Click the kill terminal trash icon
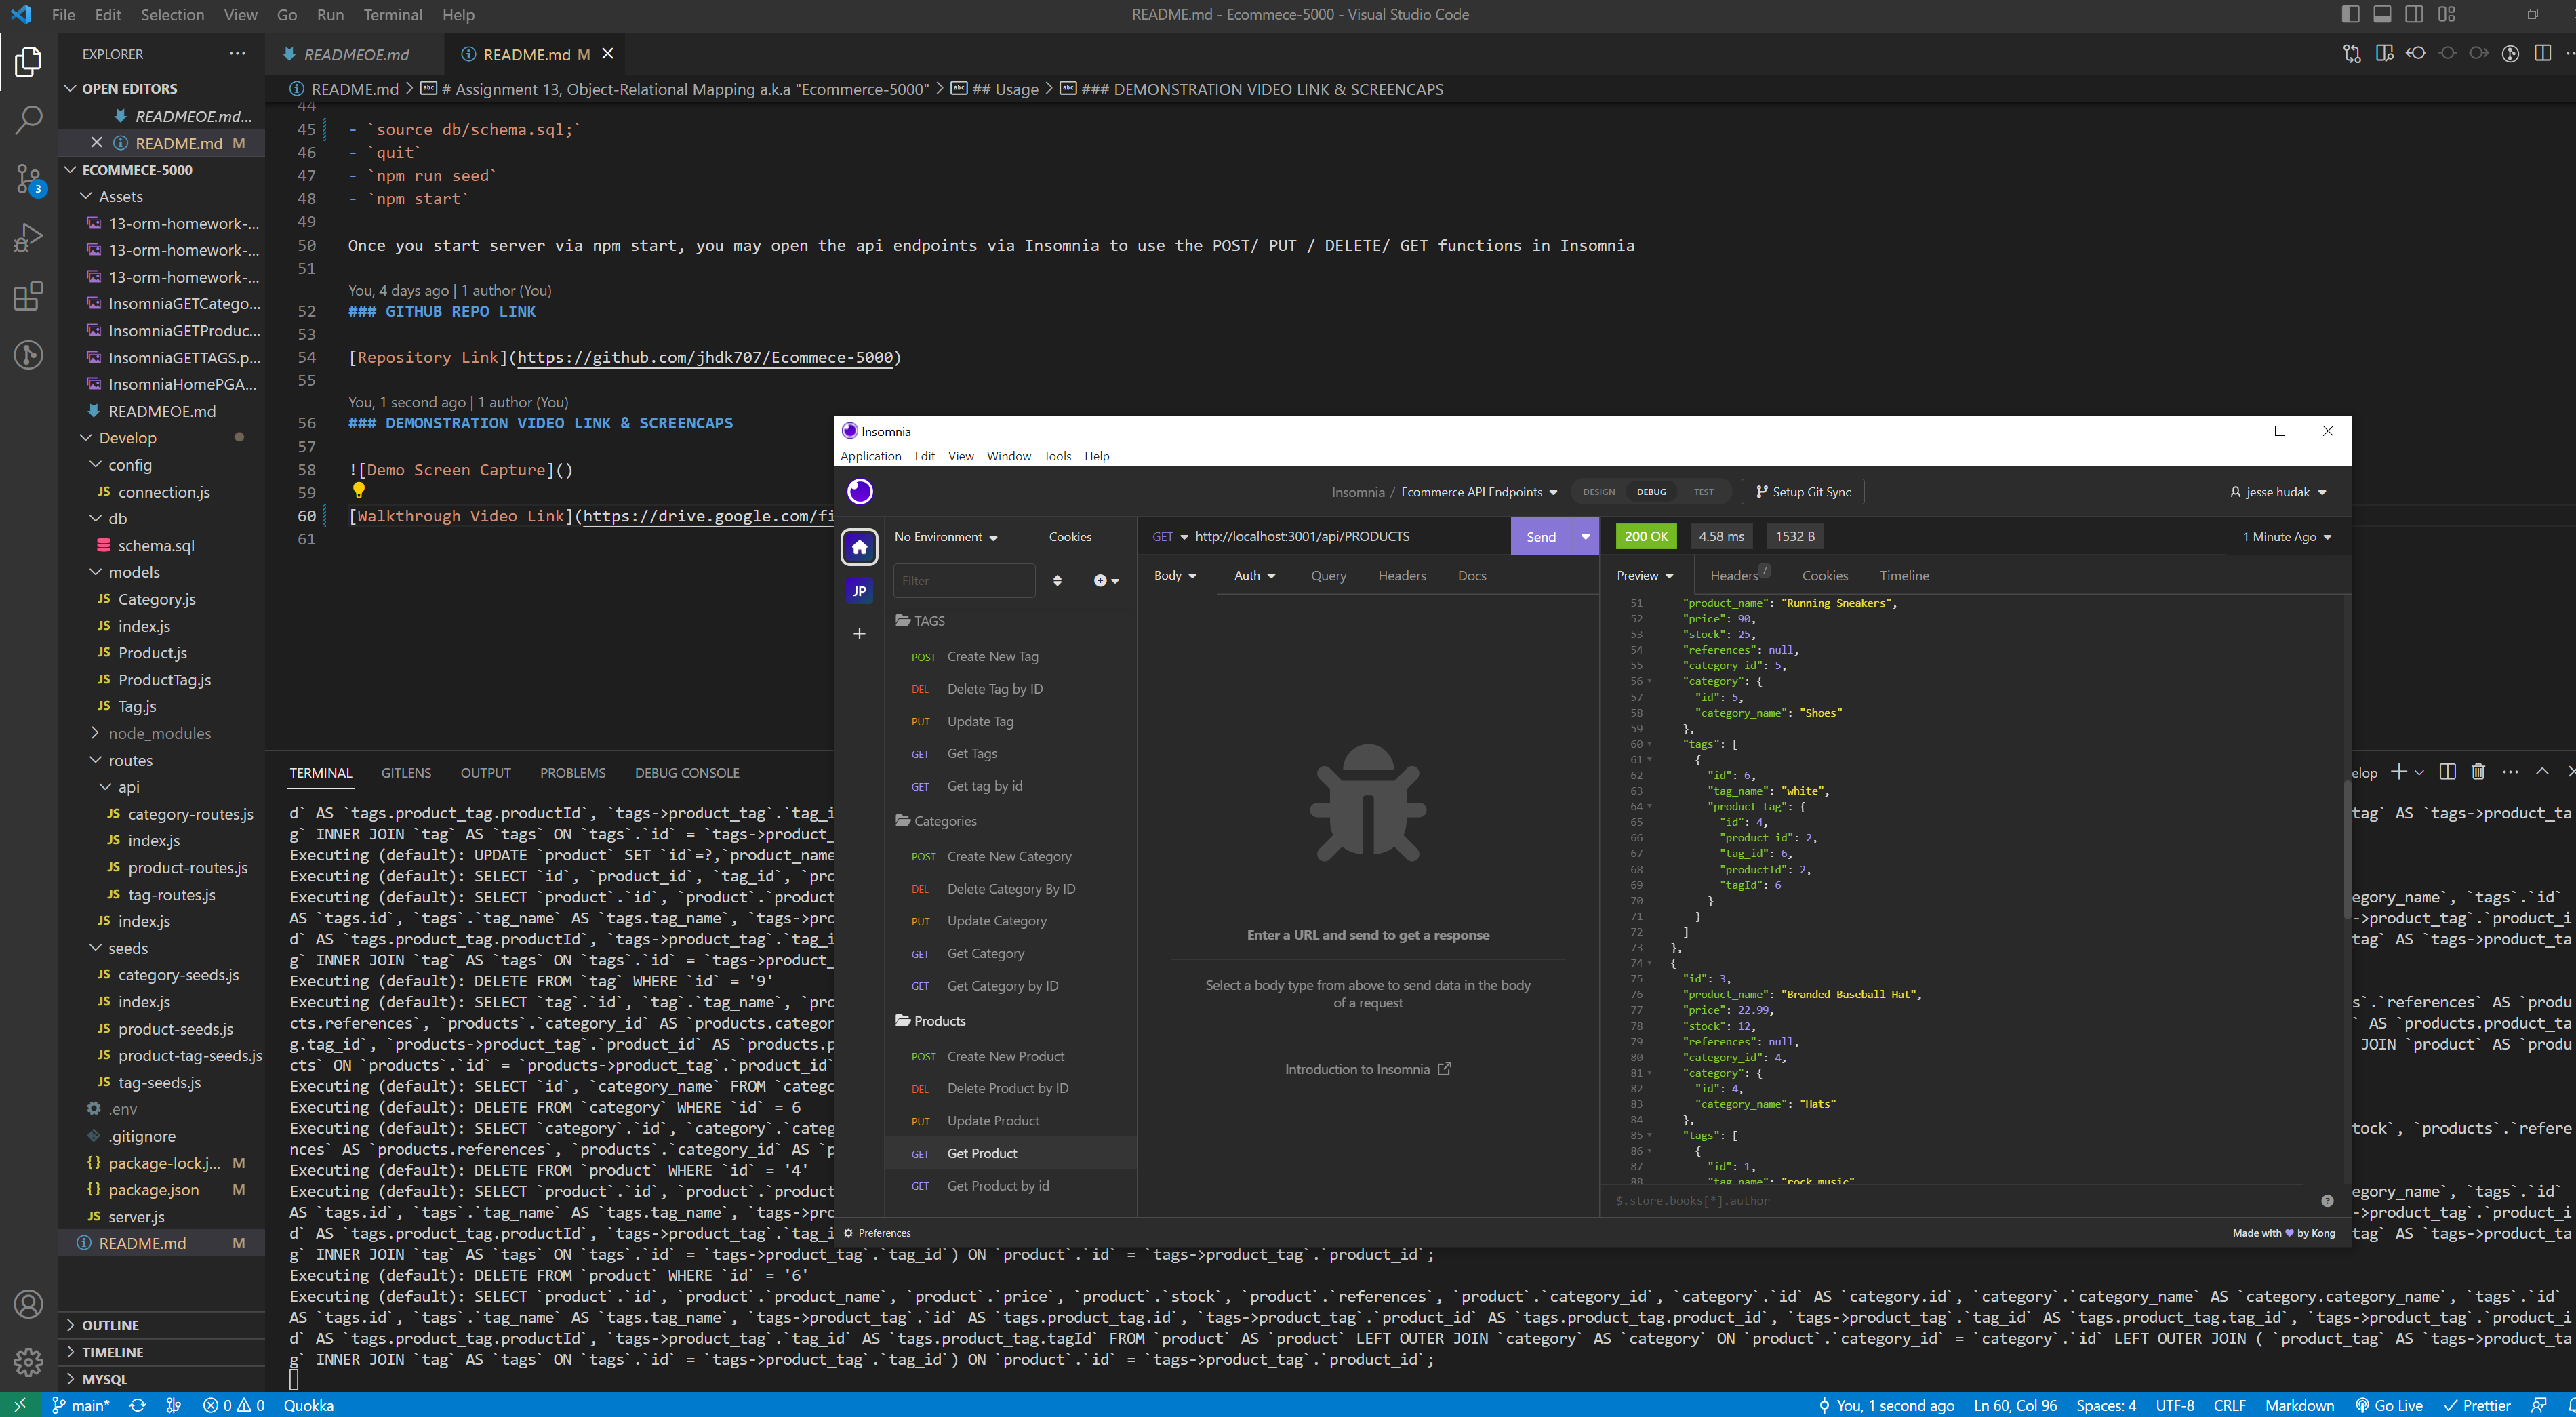 2478,772
